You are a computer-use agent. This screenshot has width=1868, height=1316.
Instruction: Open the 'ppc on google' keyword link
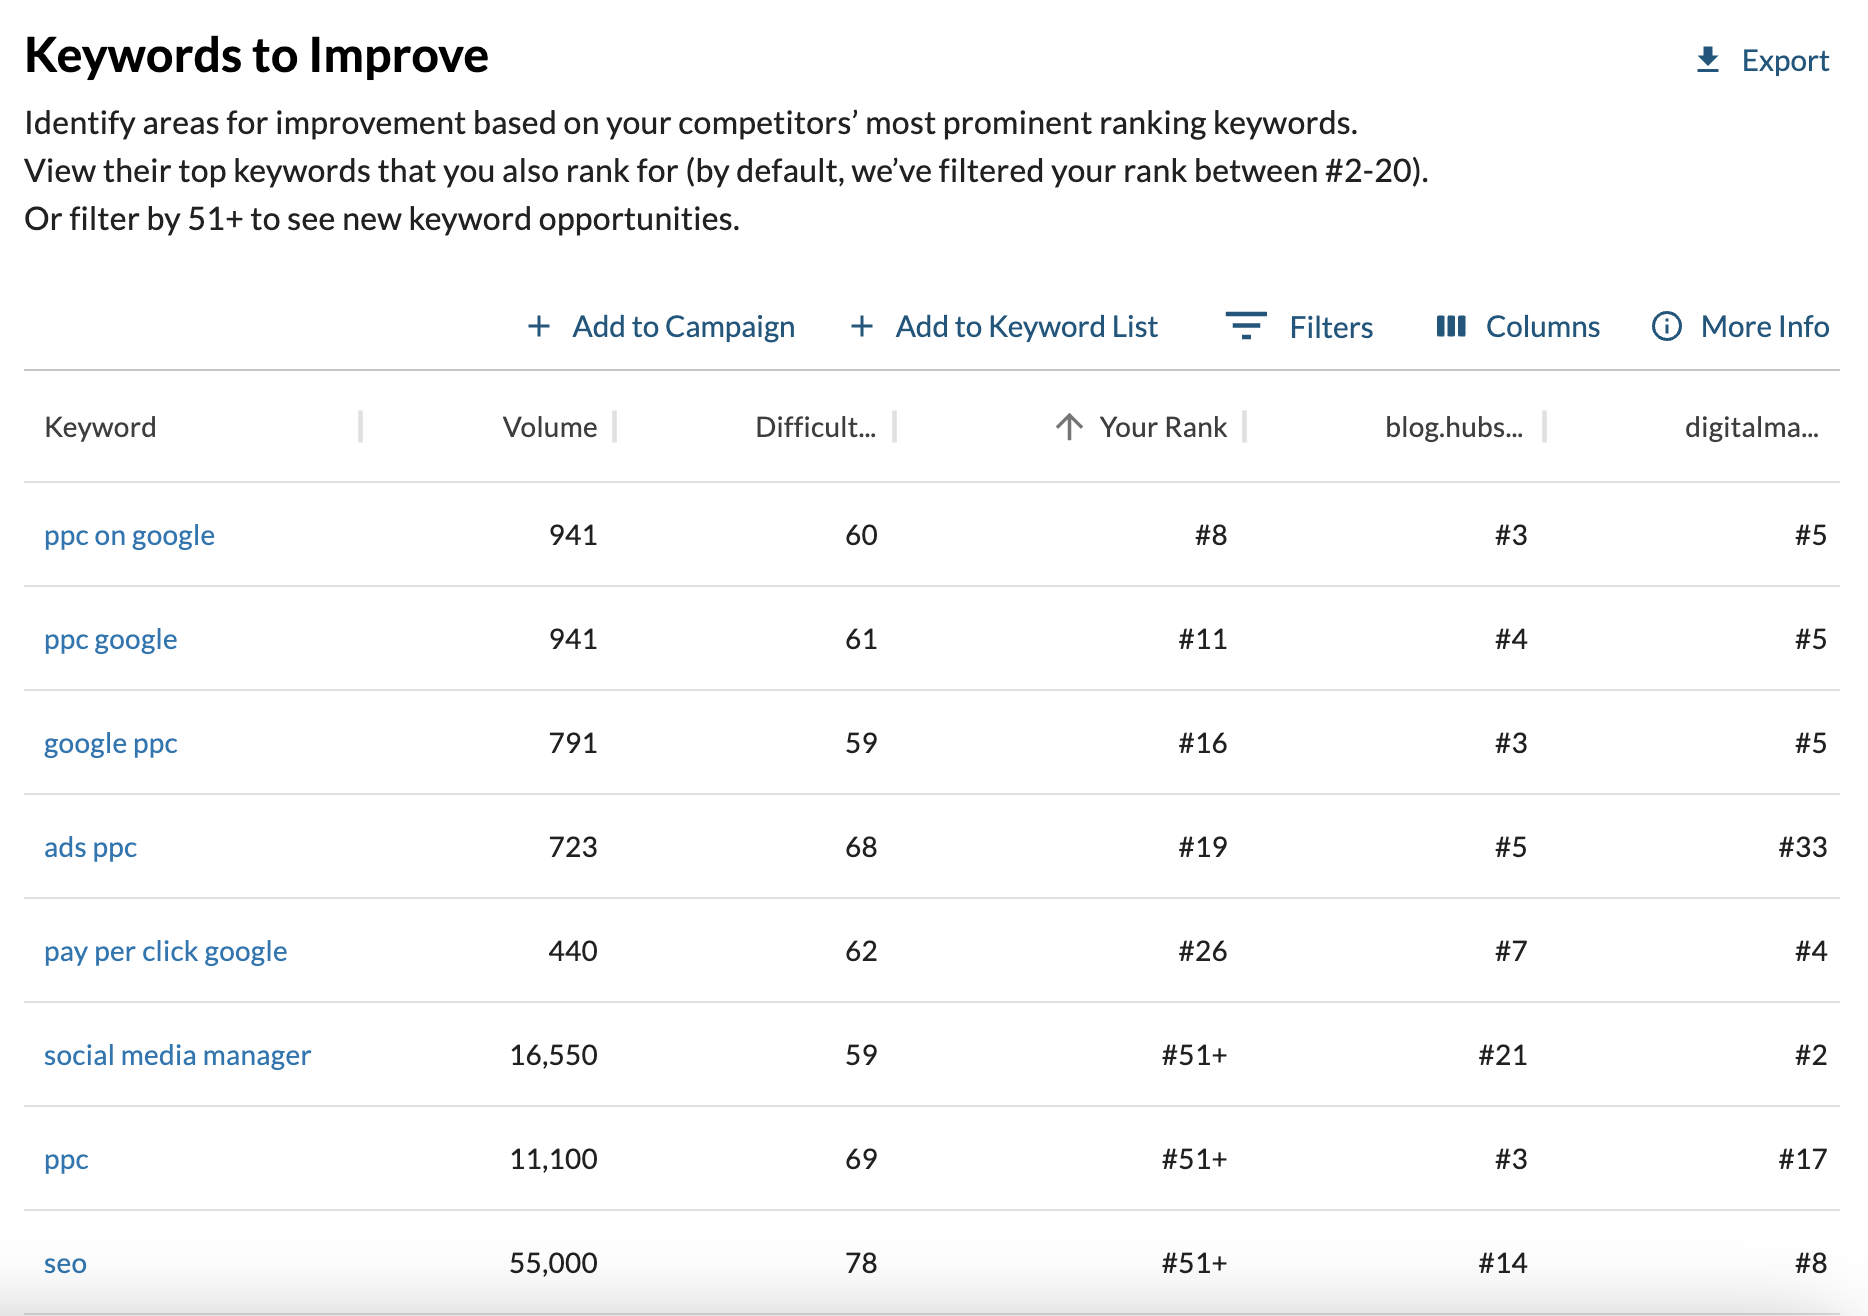coord(129,535)
